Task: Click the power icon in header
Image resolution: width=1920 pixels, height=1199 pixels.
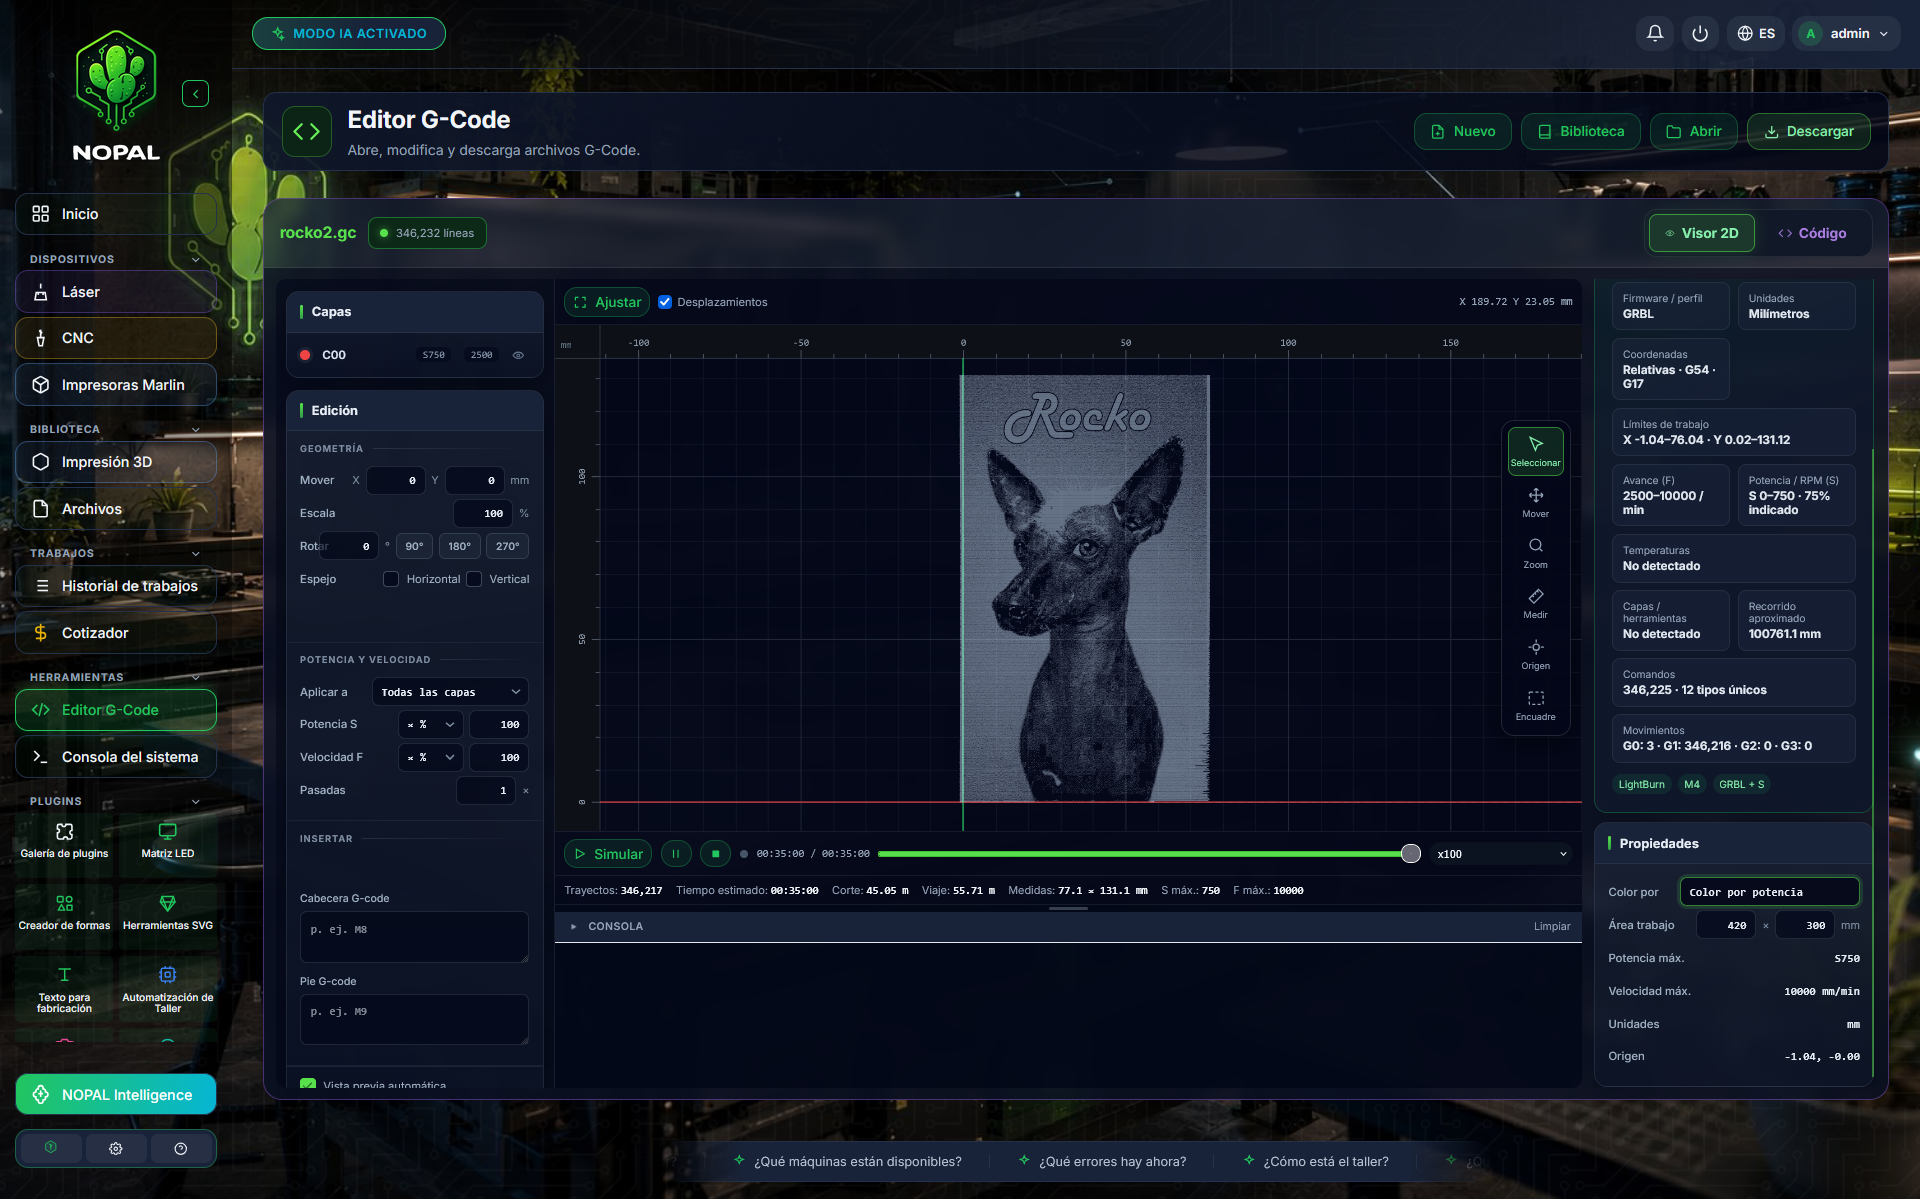Action: [x=1700, y=33]
